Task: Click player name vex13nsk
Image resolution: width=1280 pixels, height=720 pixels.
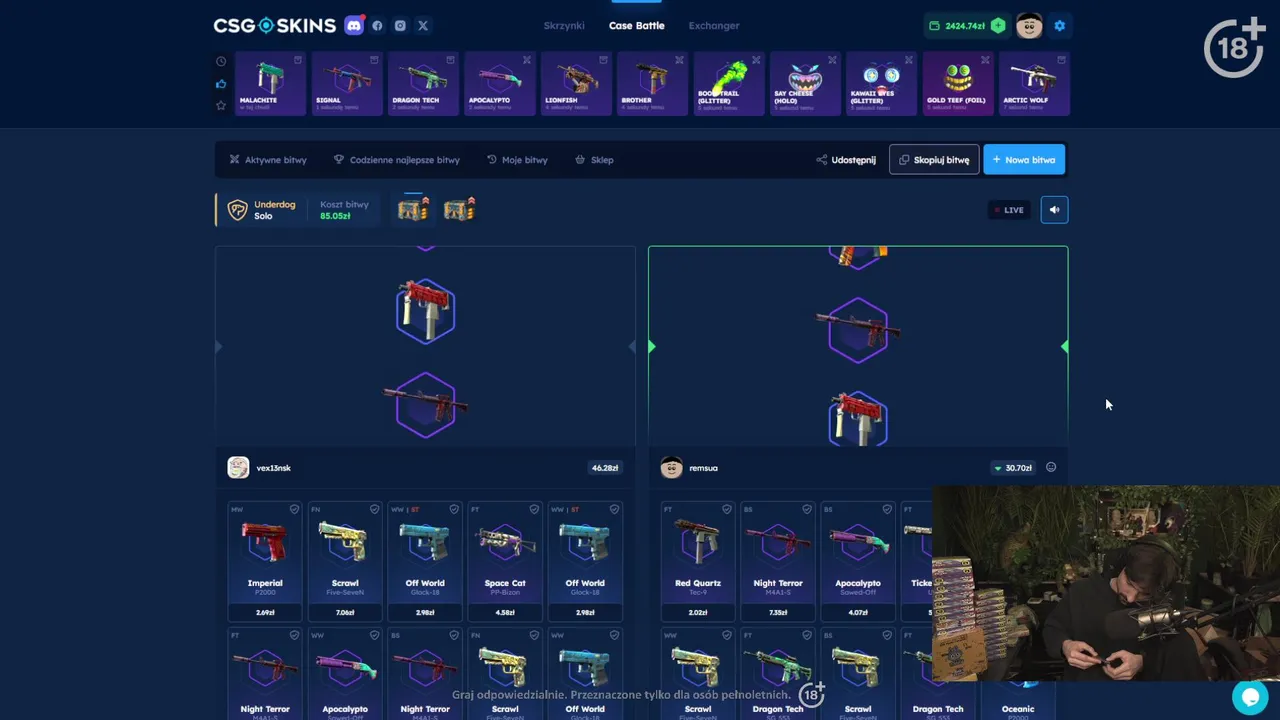Action: click(x=273, y=468)
